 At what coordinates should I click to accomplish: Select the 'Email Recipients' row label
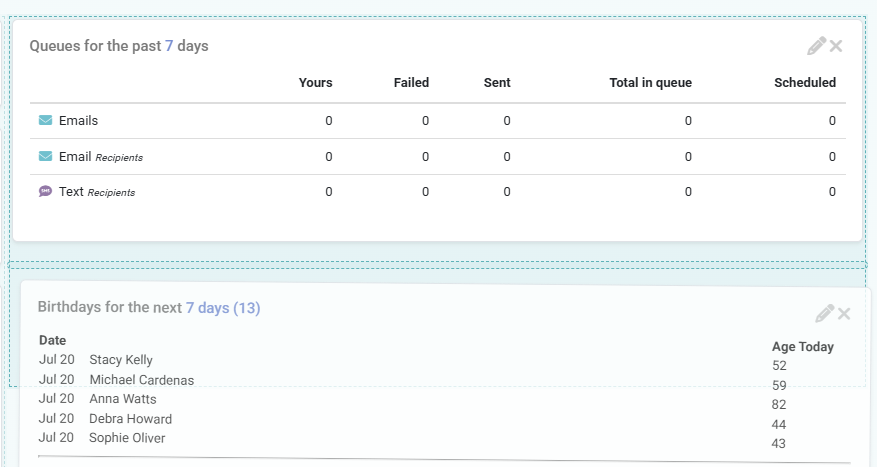coord(101,157)
